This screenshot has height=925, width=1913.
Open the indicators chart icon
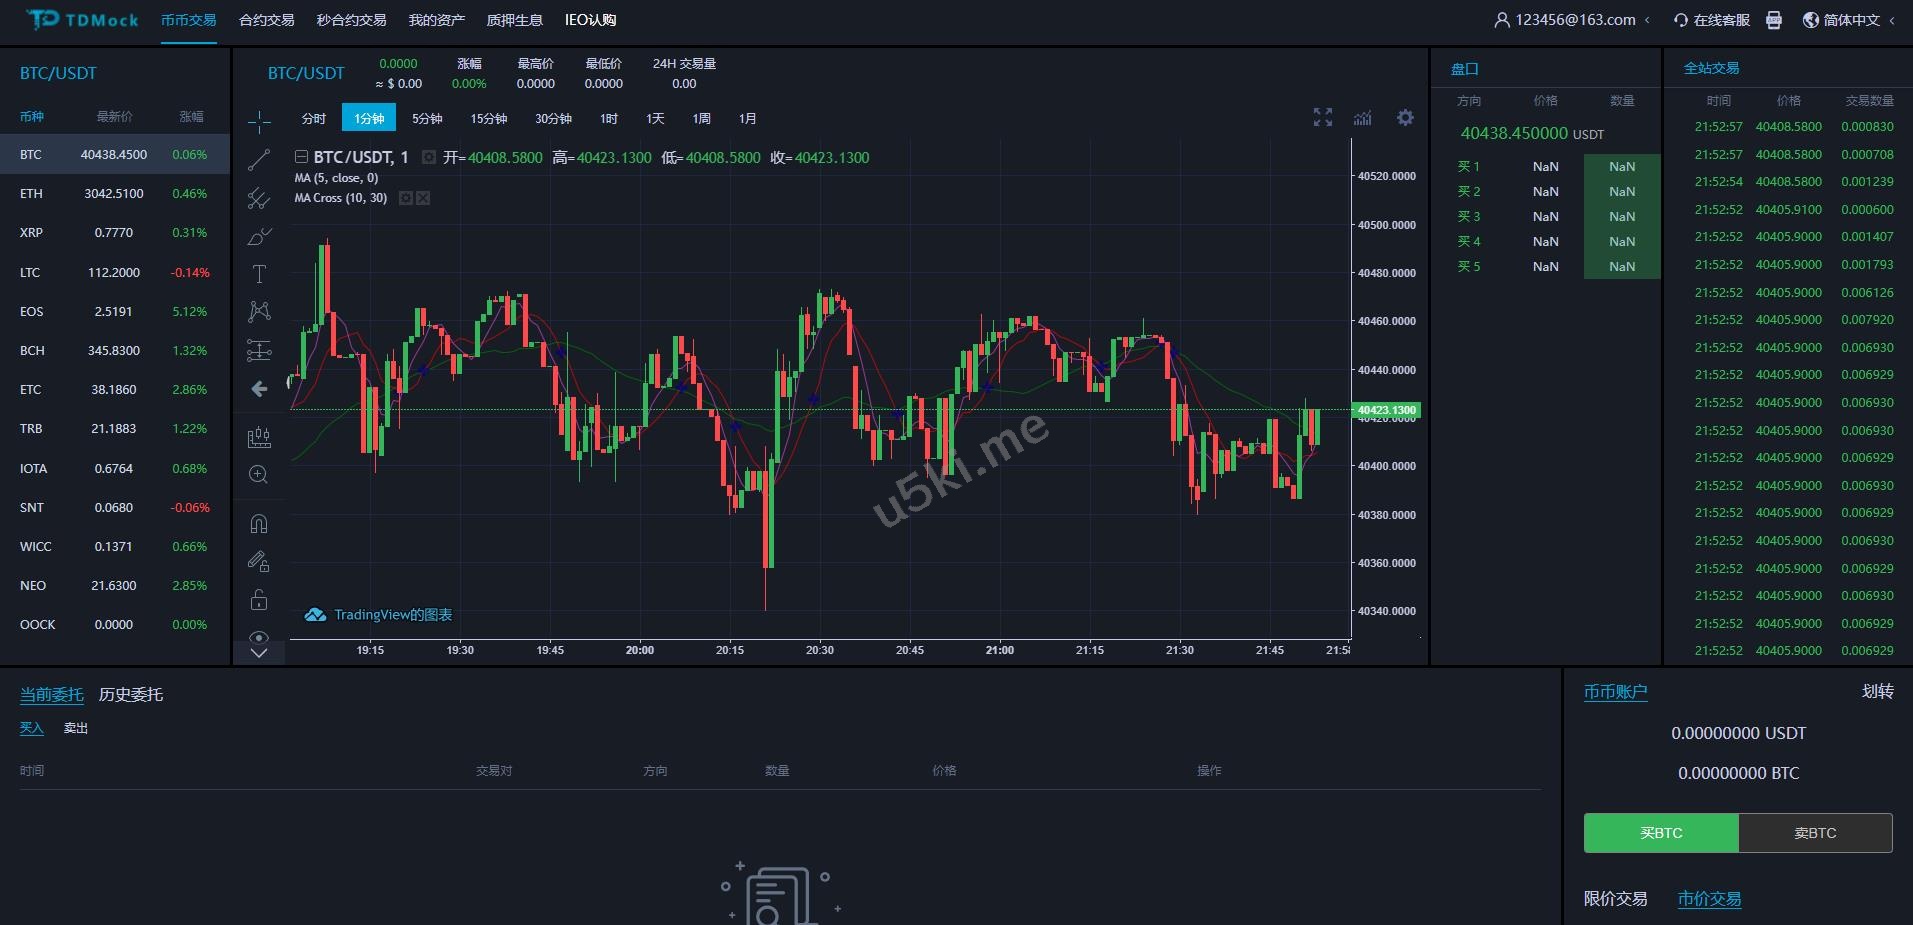[1362, 118]
